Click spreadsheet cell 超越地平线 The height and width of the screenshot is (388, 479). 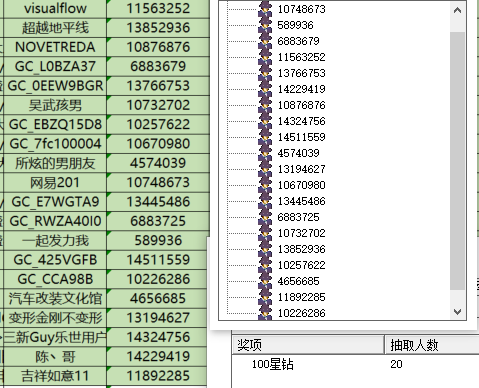coord(55,28)
